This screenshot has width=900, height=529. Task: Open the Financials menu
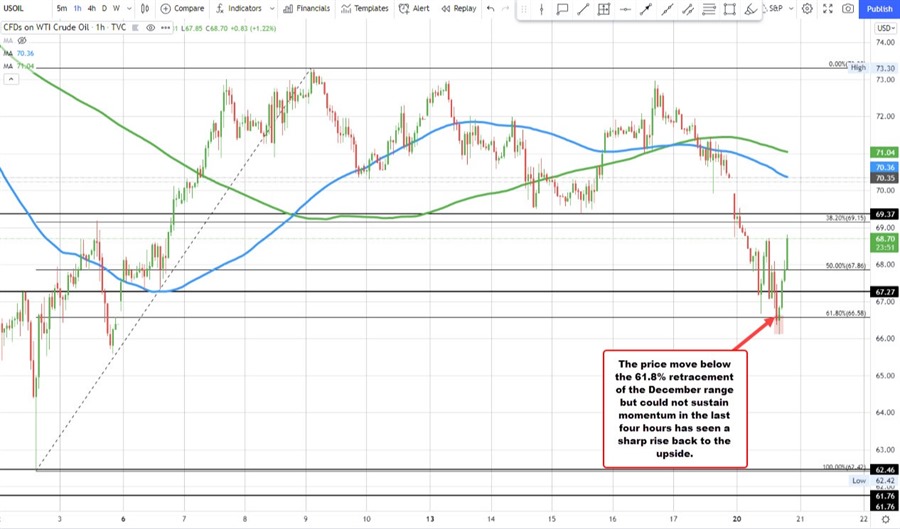307,9
